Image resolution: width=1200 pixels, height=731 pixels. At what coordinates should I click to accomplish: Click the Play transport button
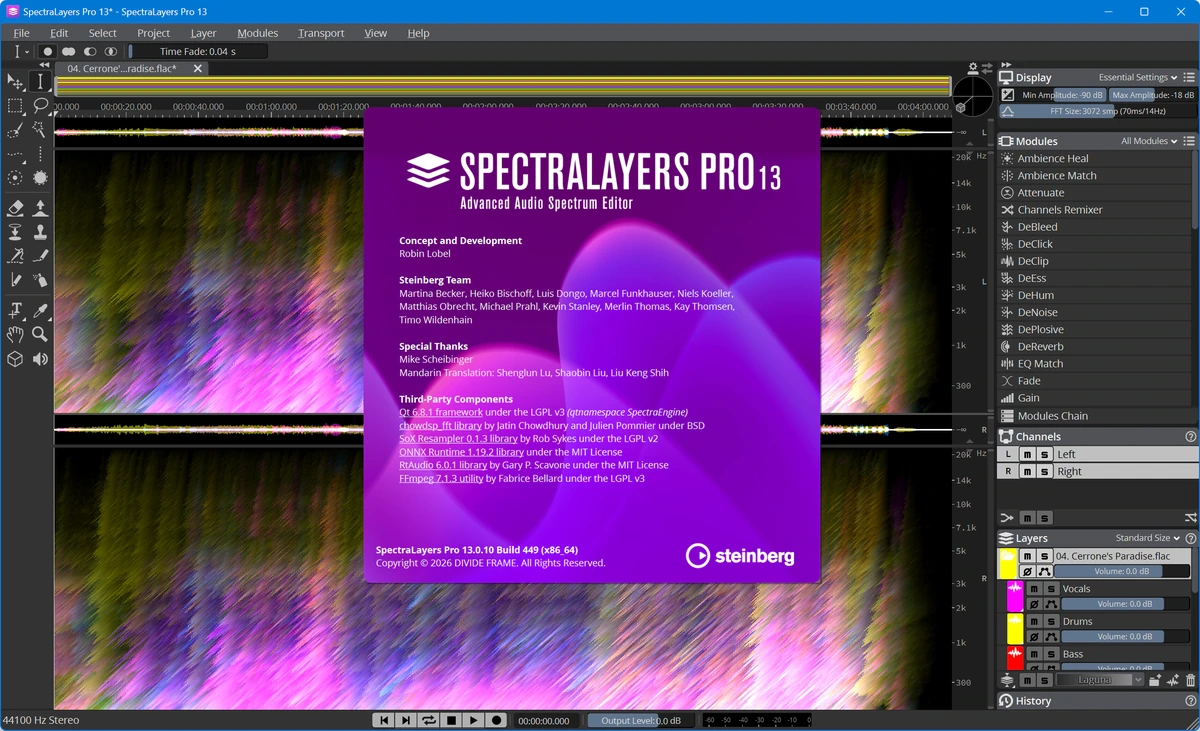(474, 720)
